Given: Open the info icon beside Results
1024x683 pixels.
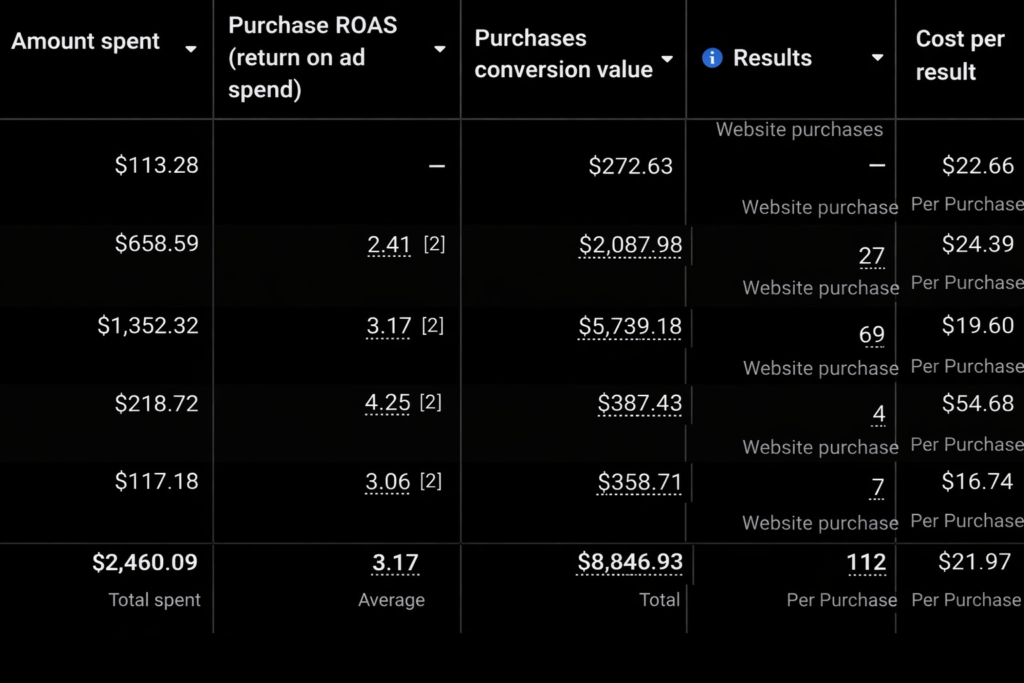Looking at the screenshot, I should click(x=712, y=58).
